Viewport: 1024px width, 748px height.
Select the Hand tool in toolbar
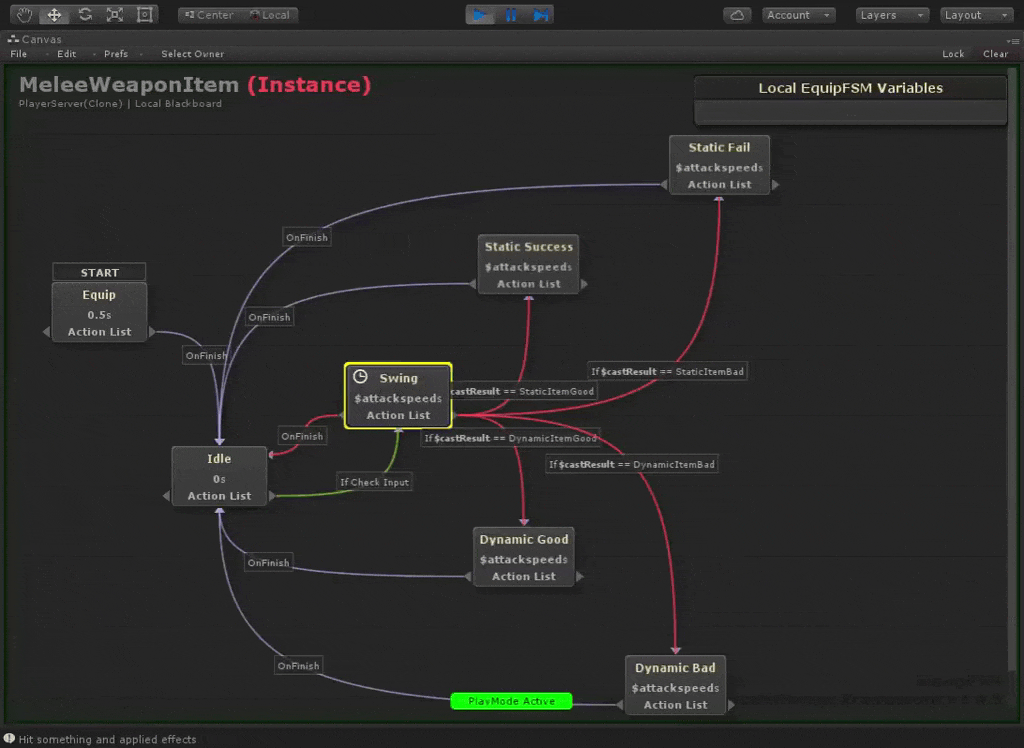click(x=25, y=15)
